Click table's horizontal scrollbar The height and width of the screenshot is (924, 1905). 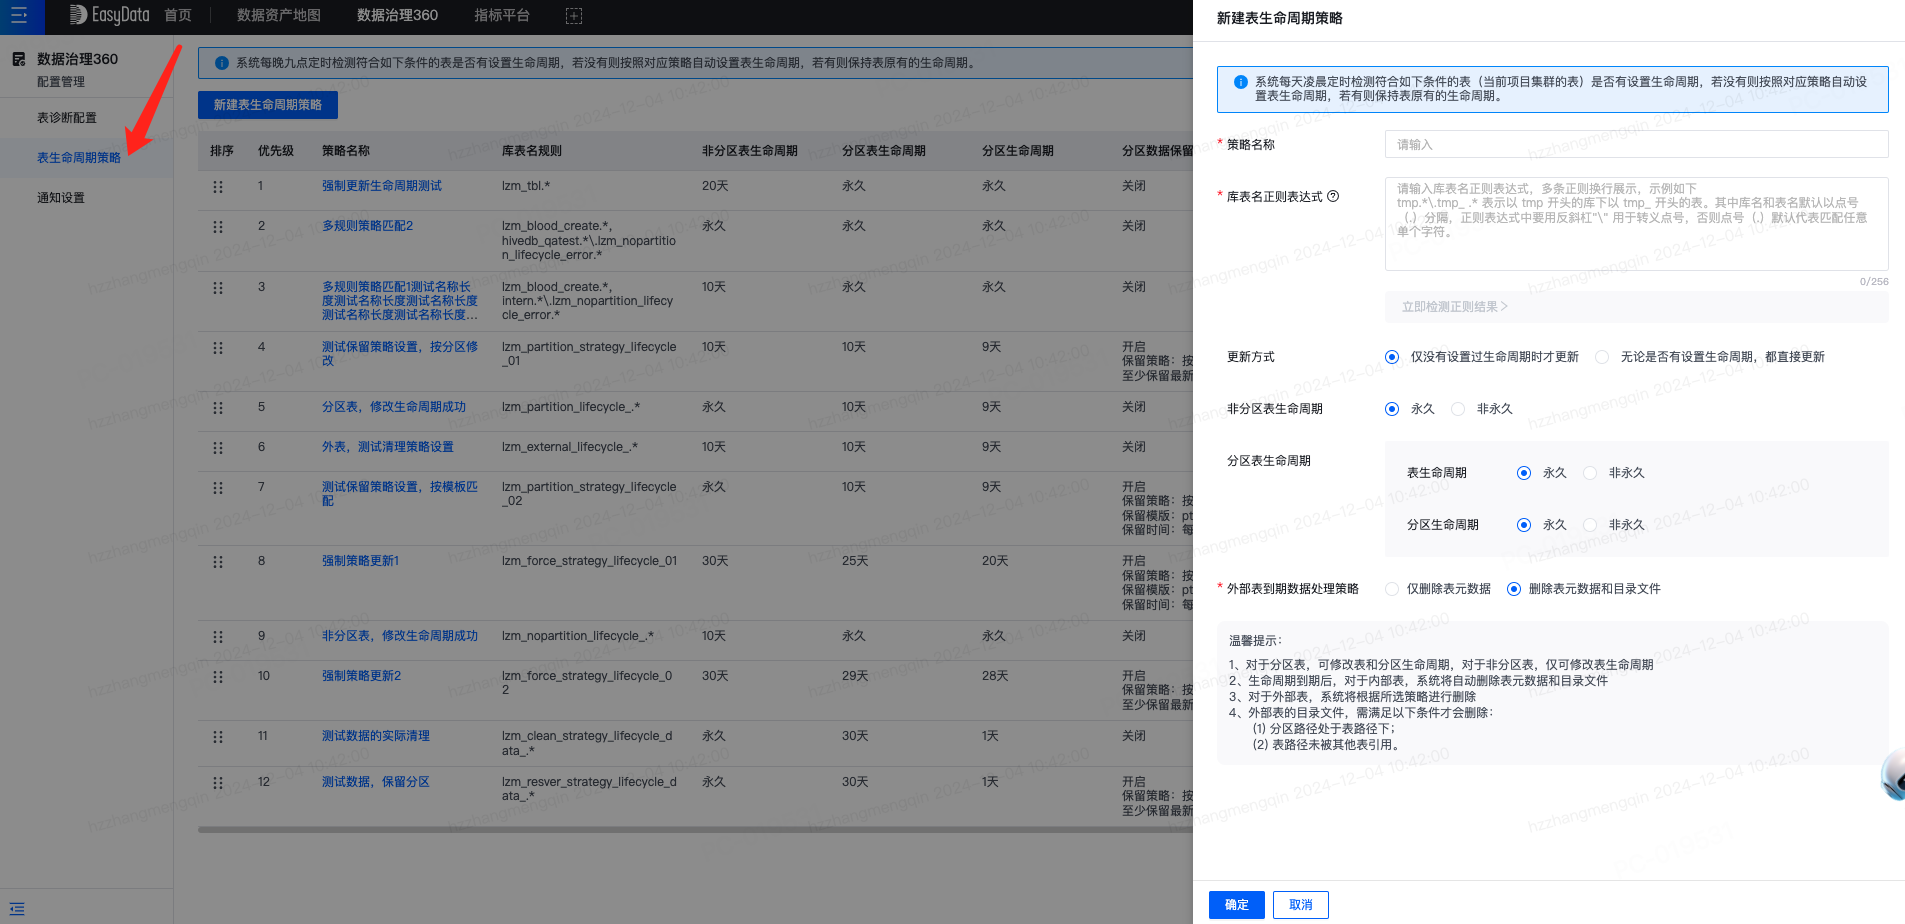[695, 829]
